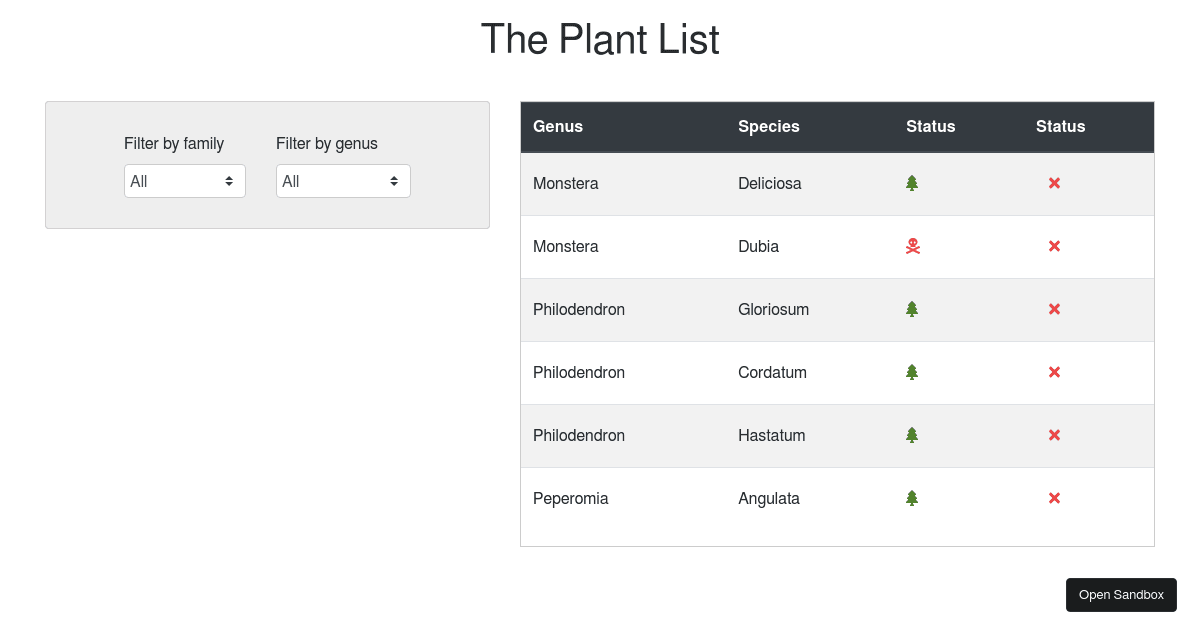The height and width of the screenshot is (630, 1200).
Task: Click the tree icon for Philodendron Gloriosum
Action: (911, 309)
